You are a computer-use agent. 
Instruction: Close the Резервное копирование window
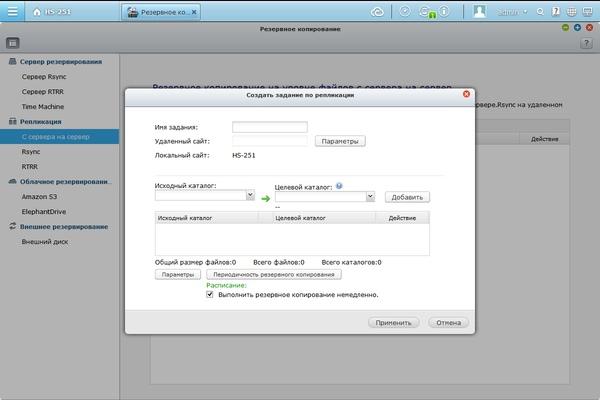coord(589,28)
